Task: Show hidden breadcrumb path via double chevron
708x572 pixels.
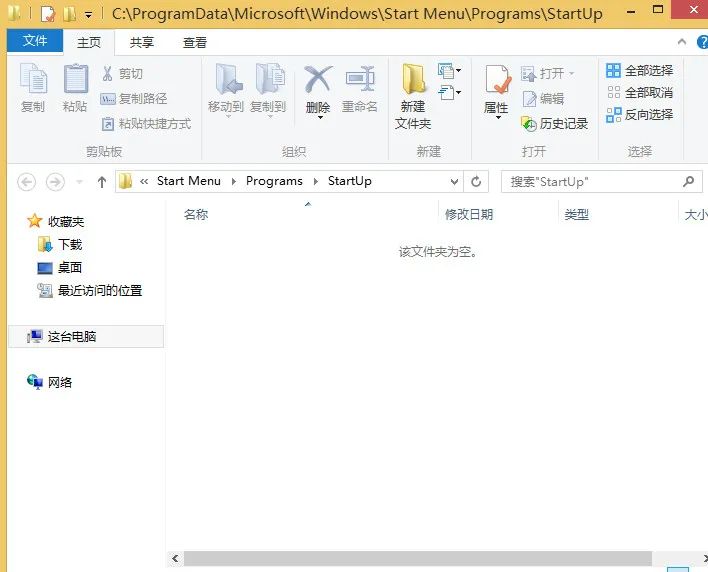Action: point(144,181)
